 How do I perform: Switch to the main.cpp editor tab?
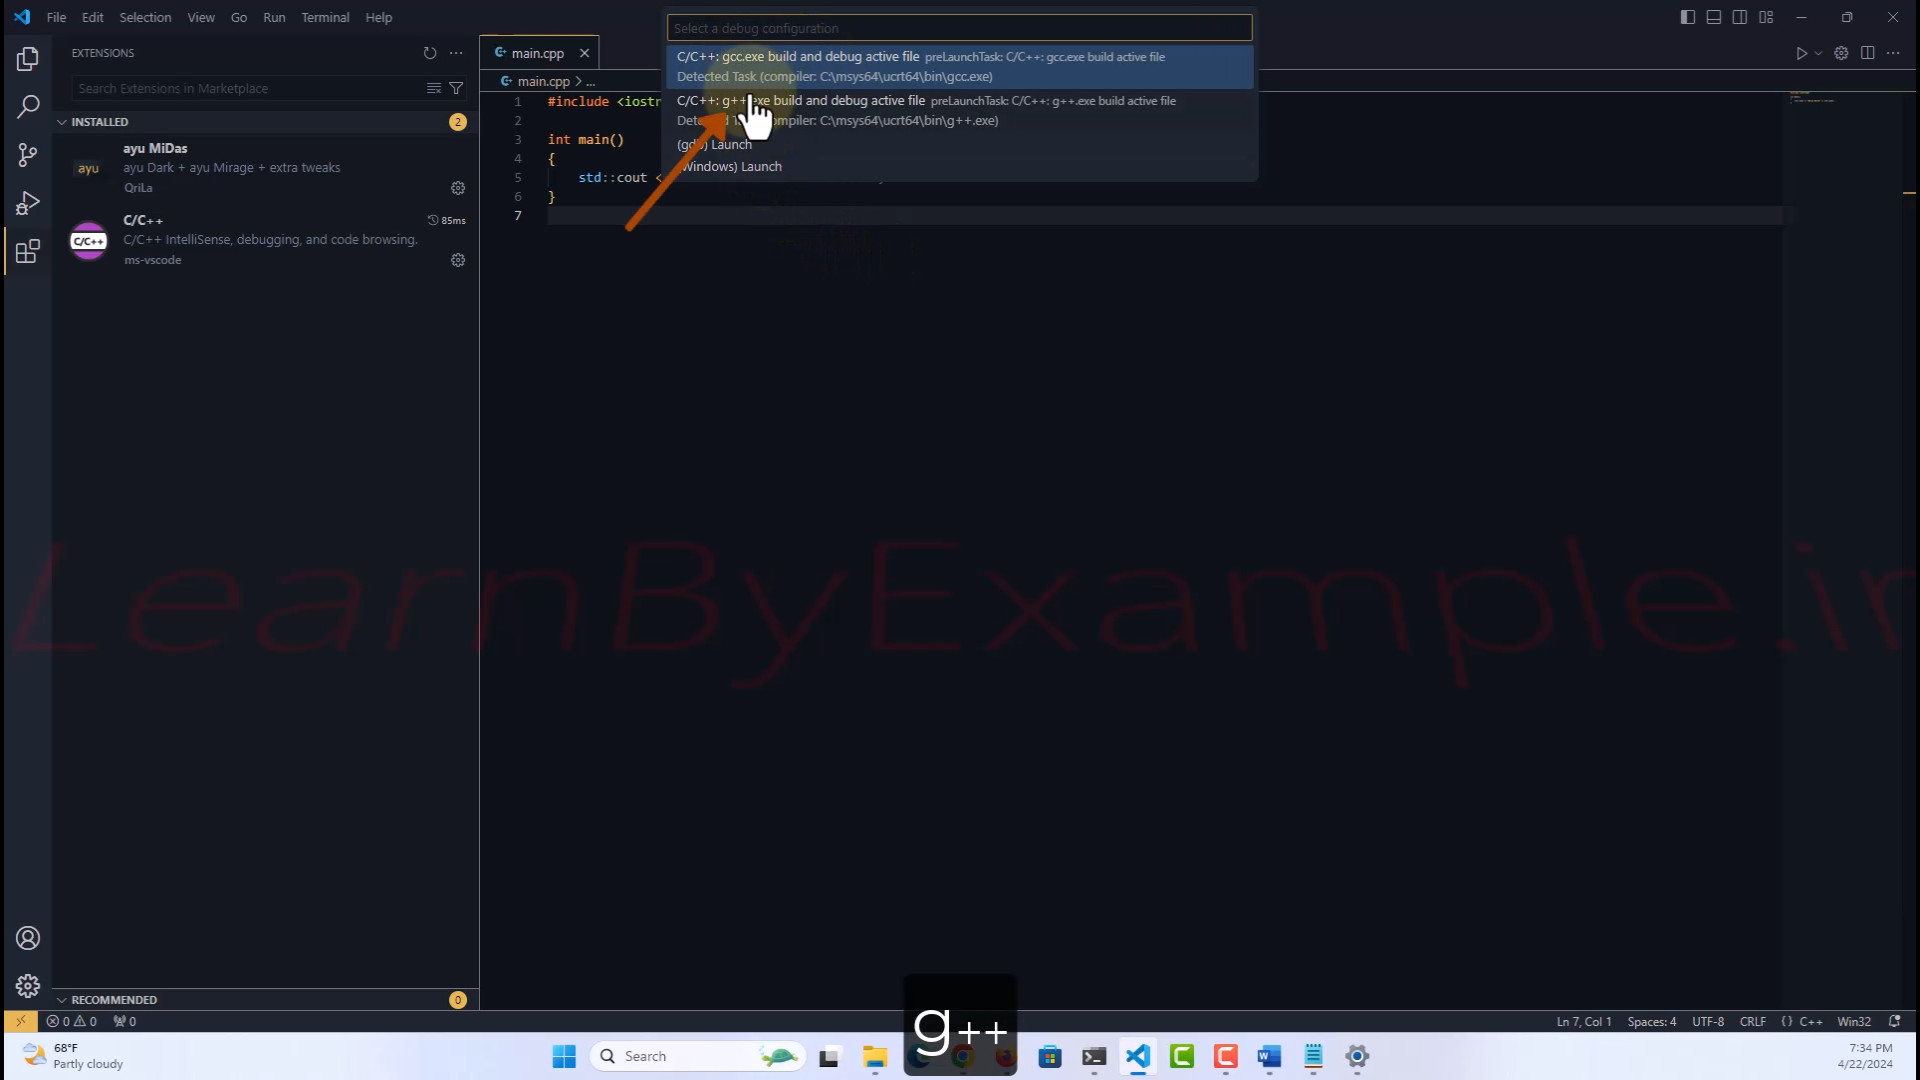pyautogui.click(x=536, y=52)
